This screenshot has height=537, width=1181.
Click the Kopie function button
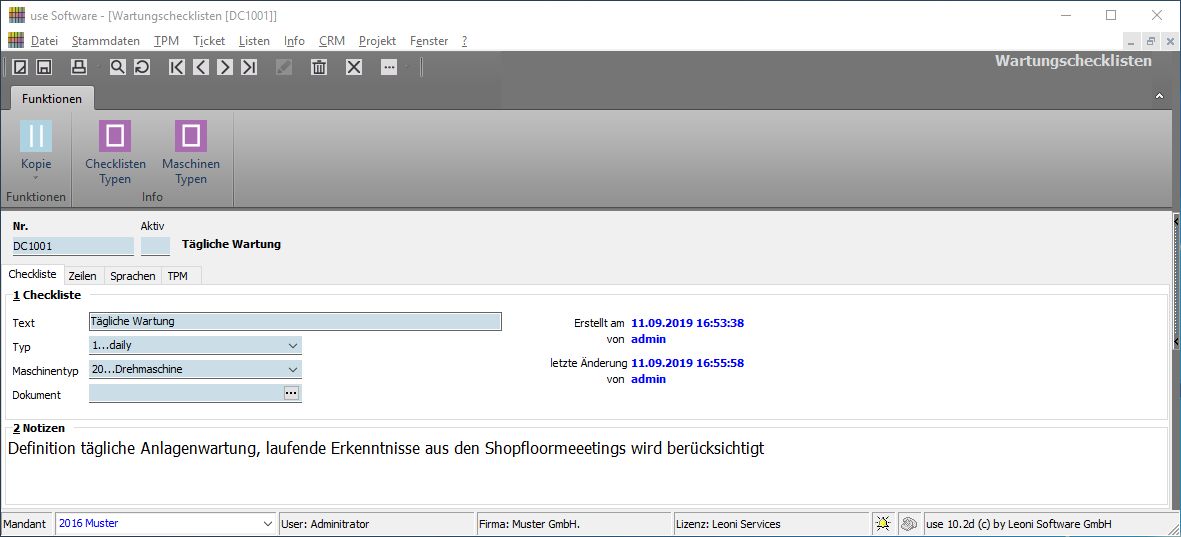tap(36, 146)
